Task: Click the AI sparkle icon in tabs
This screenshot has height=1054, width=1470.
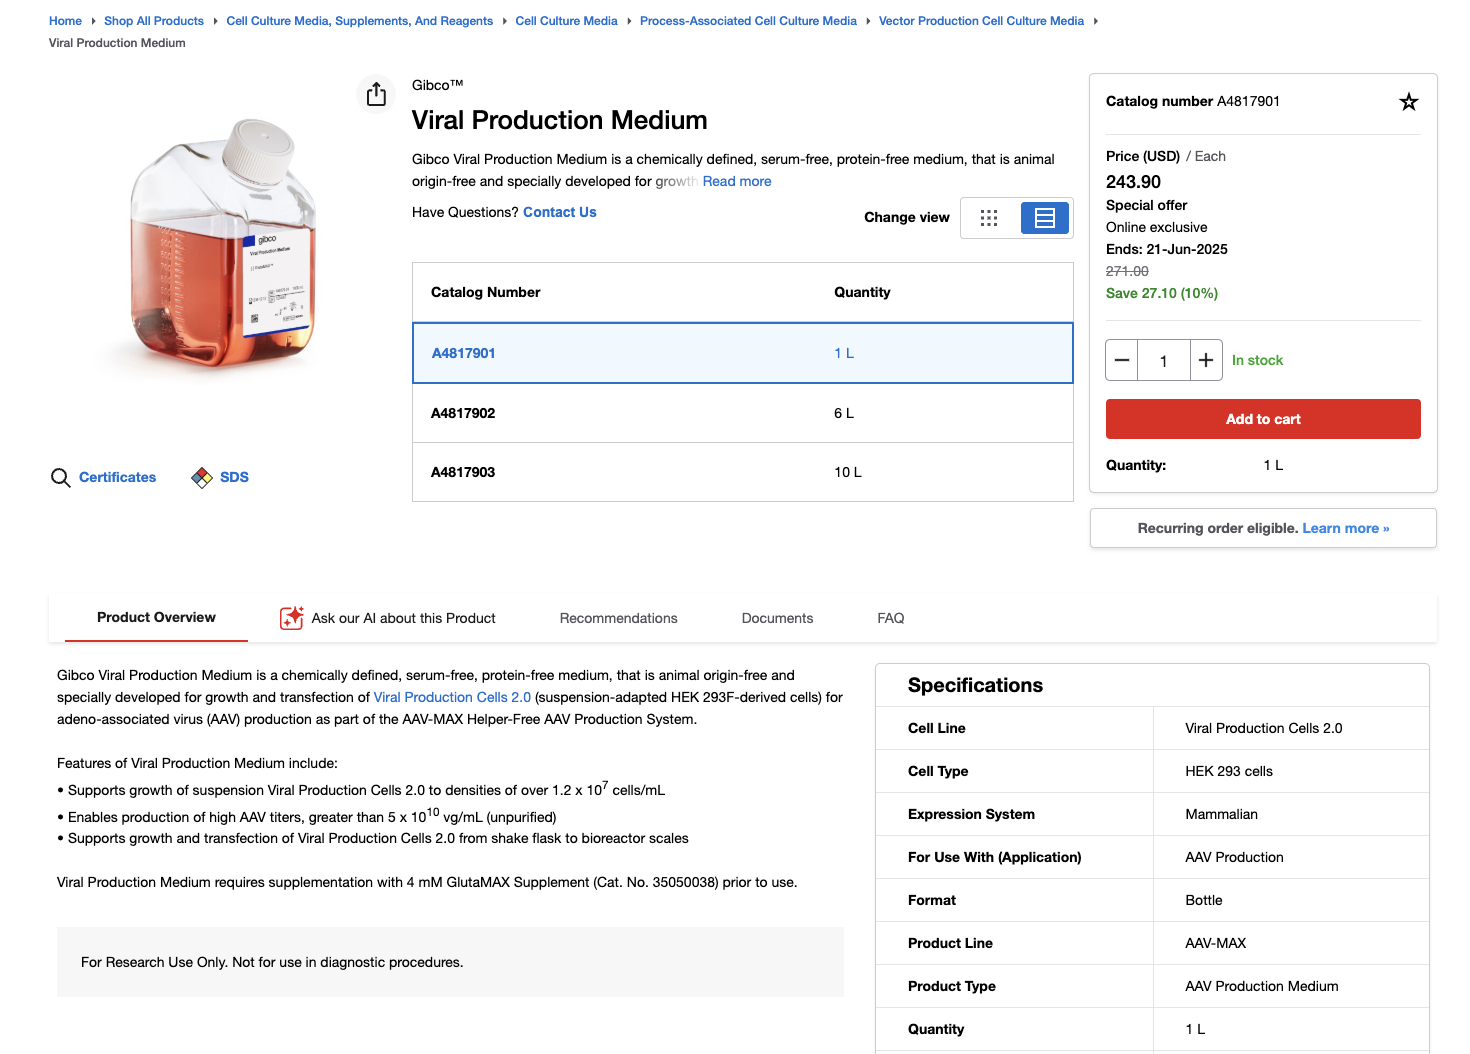Action: pos(291,618)
